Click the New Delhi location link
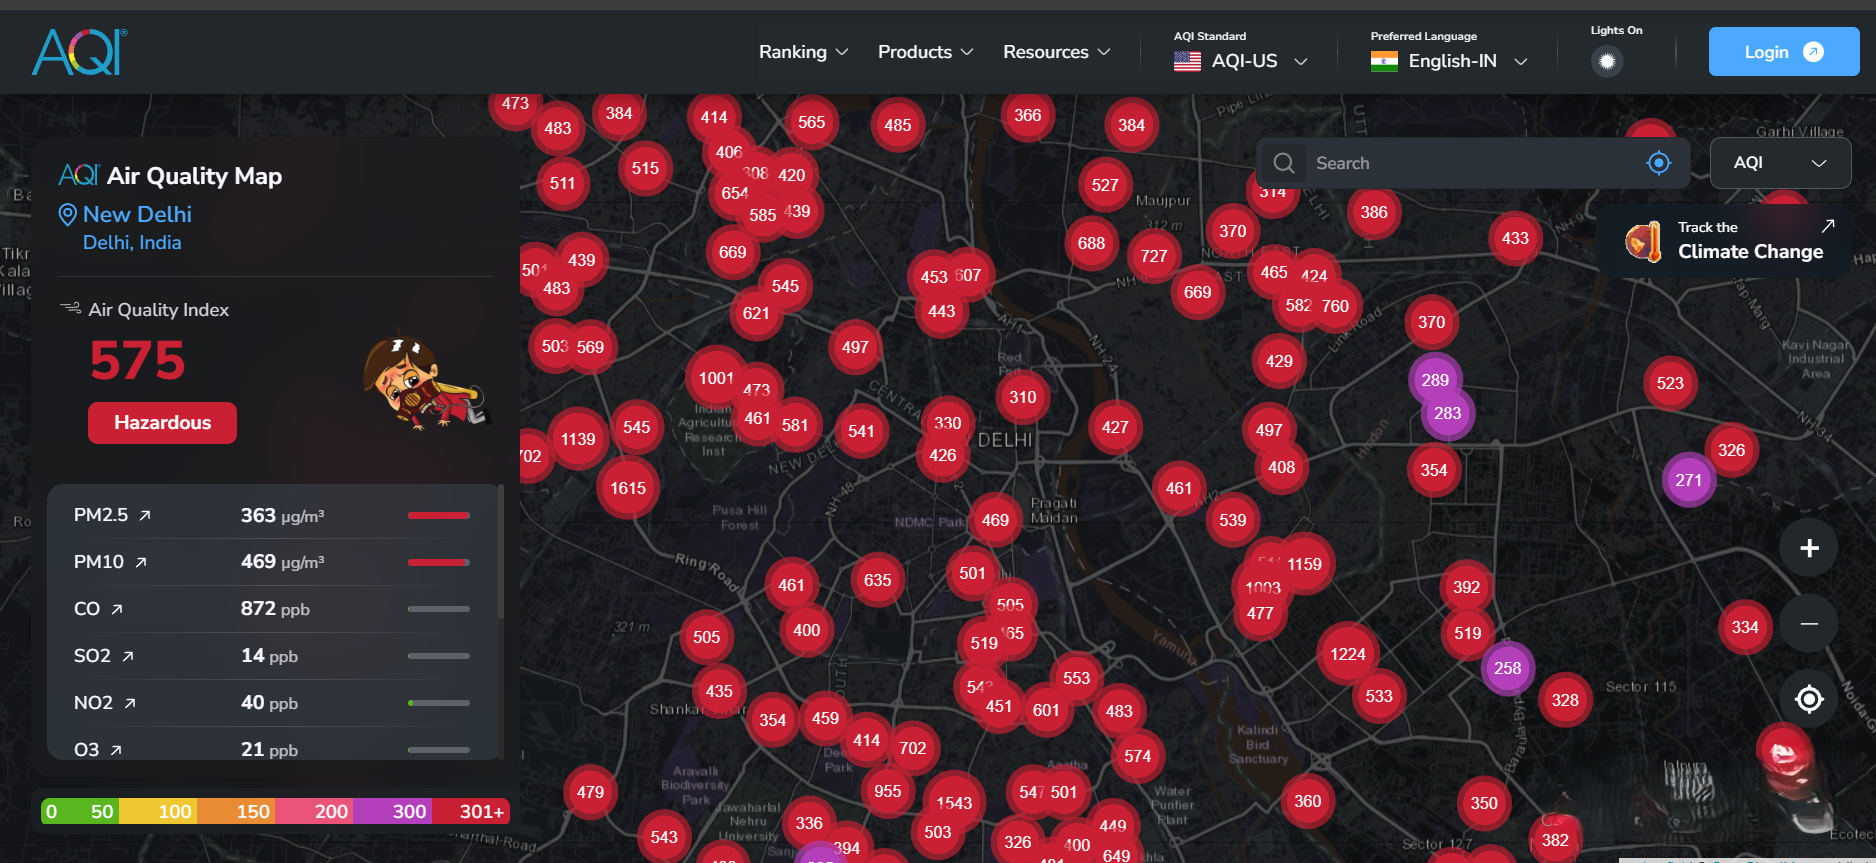This screenshot has width=1876, height=863. [137, 214]
